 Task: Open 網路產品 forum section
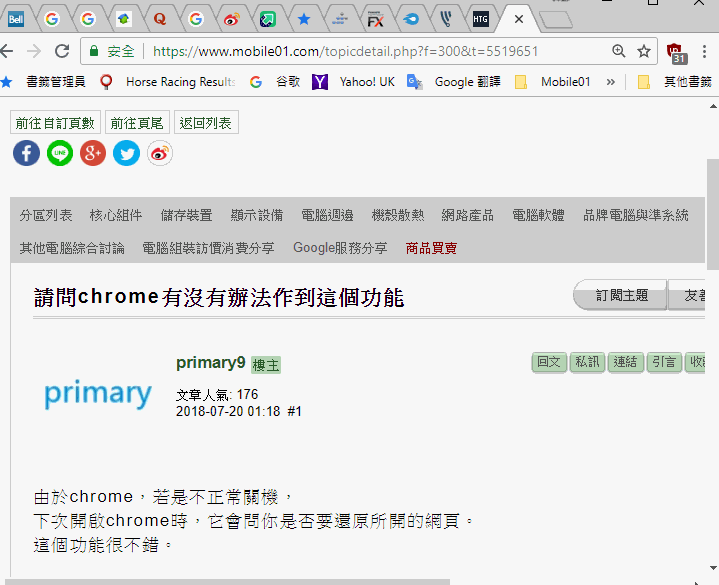coord(468,215)
